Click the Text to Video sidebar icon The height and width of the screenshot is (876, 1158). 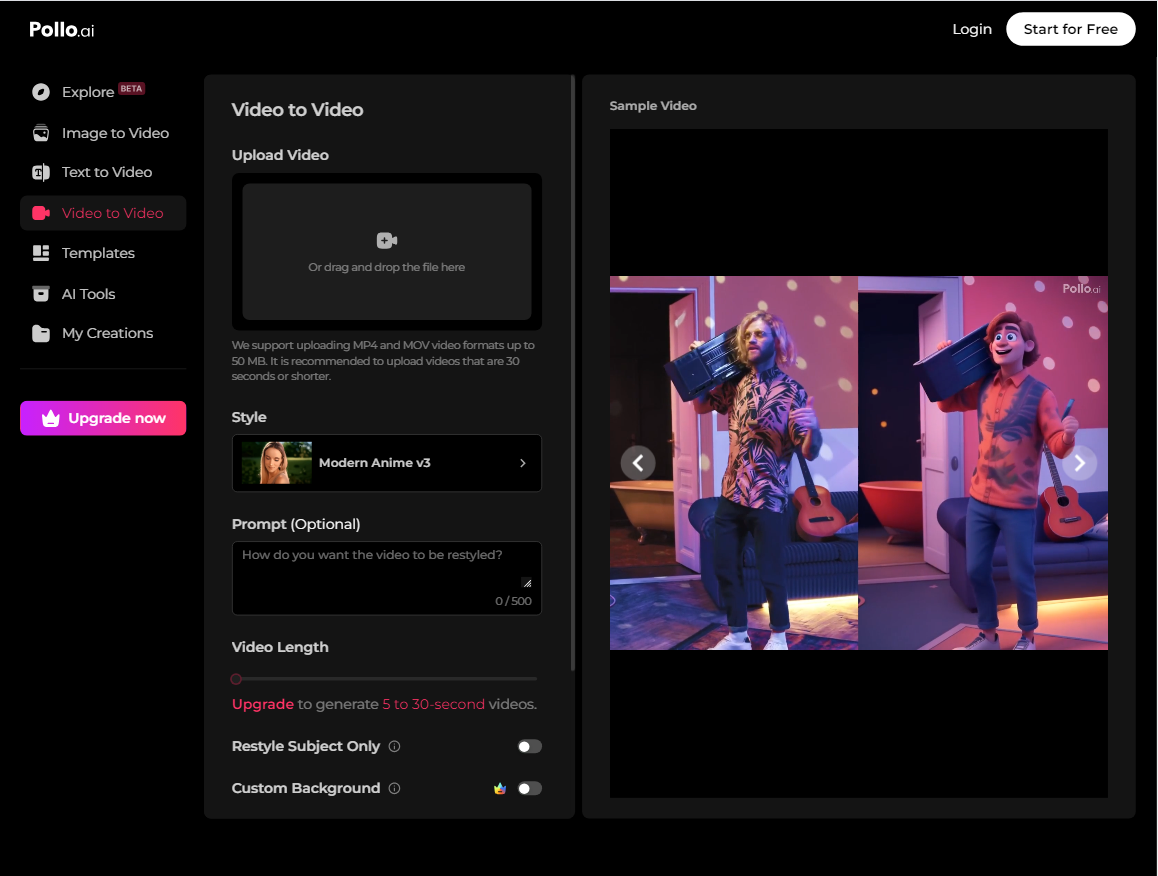(x=41, y=172)
